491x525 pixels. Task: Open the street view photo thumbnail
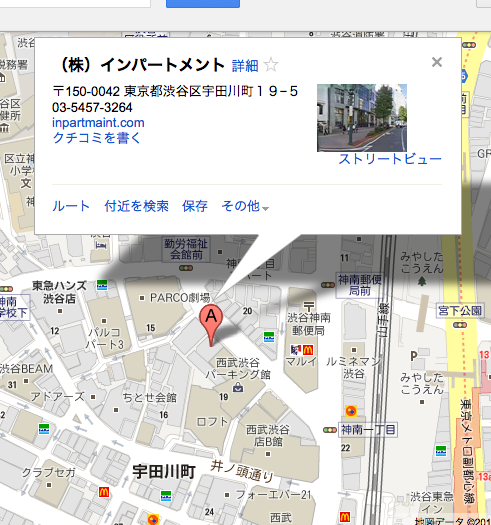pos(362,118)
